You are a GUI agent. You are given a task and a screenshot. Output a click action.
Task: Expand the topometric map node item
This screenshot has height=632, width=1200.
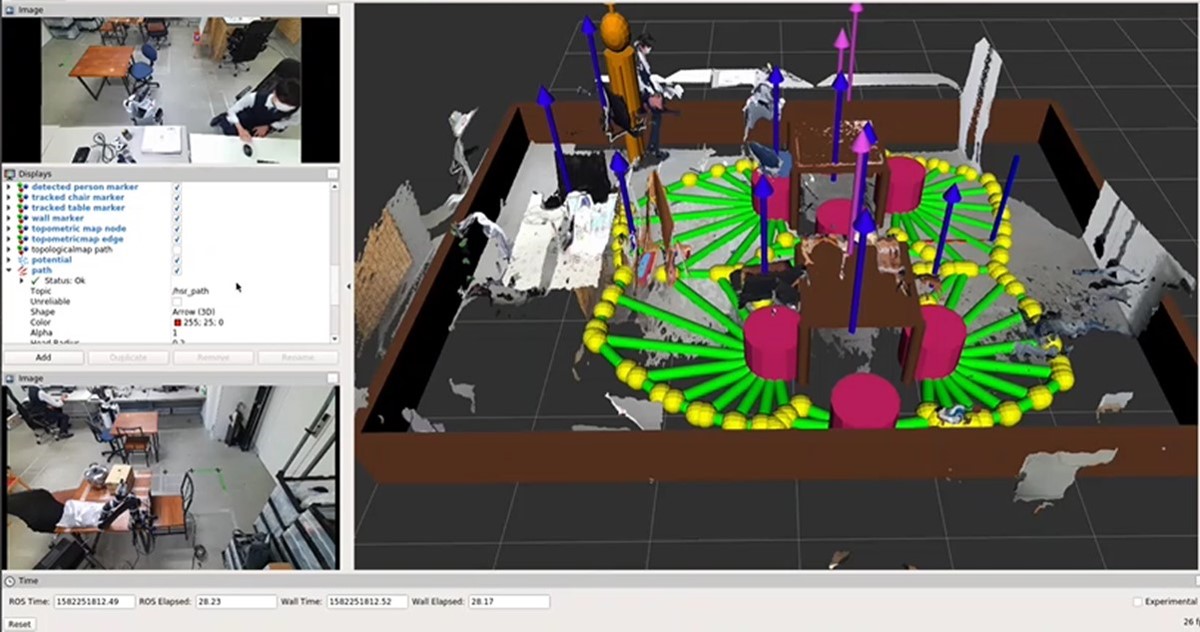pyautogui.click(x=9, y=229)
